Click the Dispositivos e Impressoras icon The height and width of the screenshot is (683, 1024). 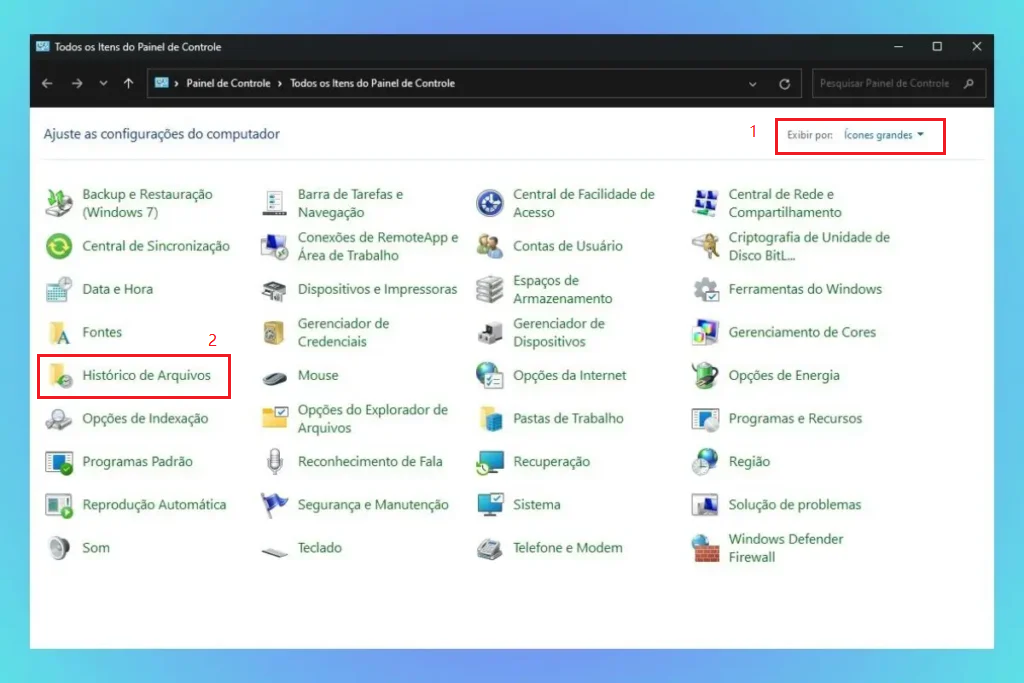coord(274,289)
